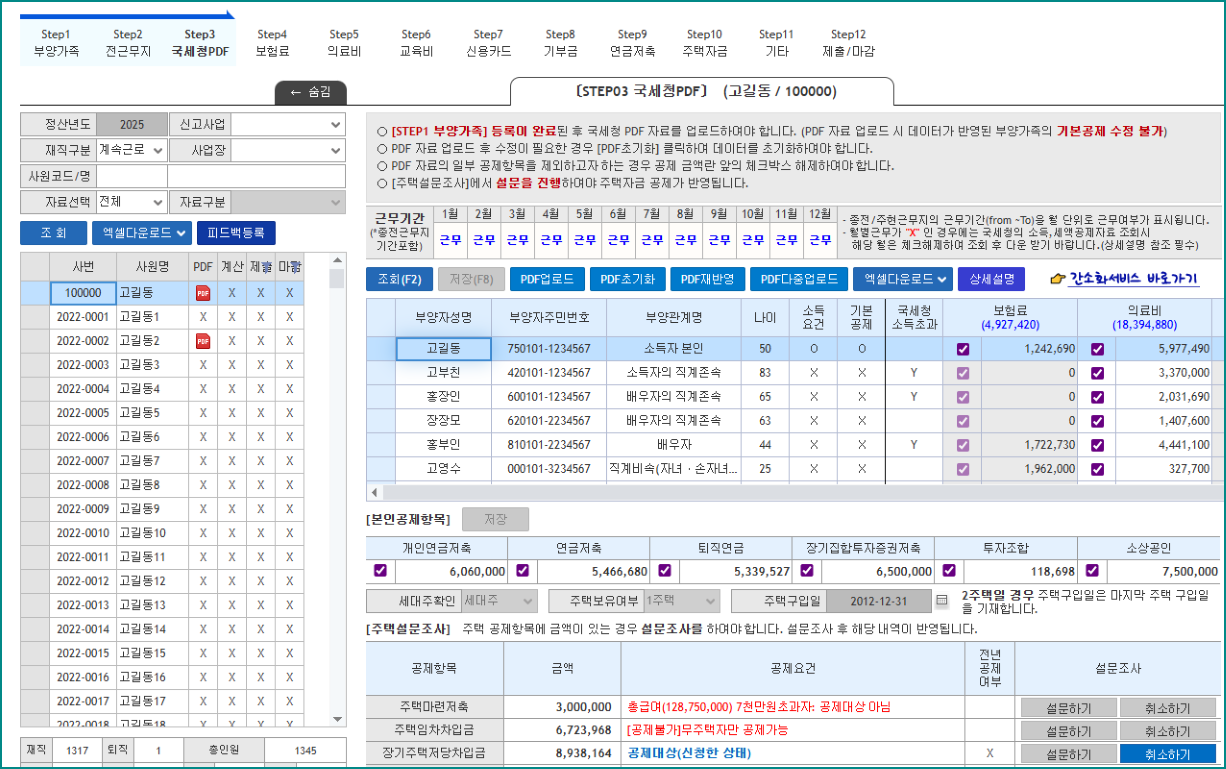Open PDF icon for employee 100000
1226x769 pixels.
[x=203, y=293]
